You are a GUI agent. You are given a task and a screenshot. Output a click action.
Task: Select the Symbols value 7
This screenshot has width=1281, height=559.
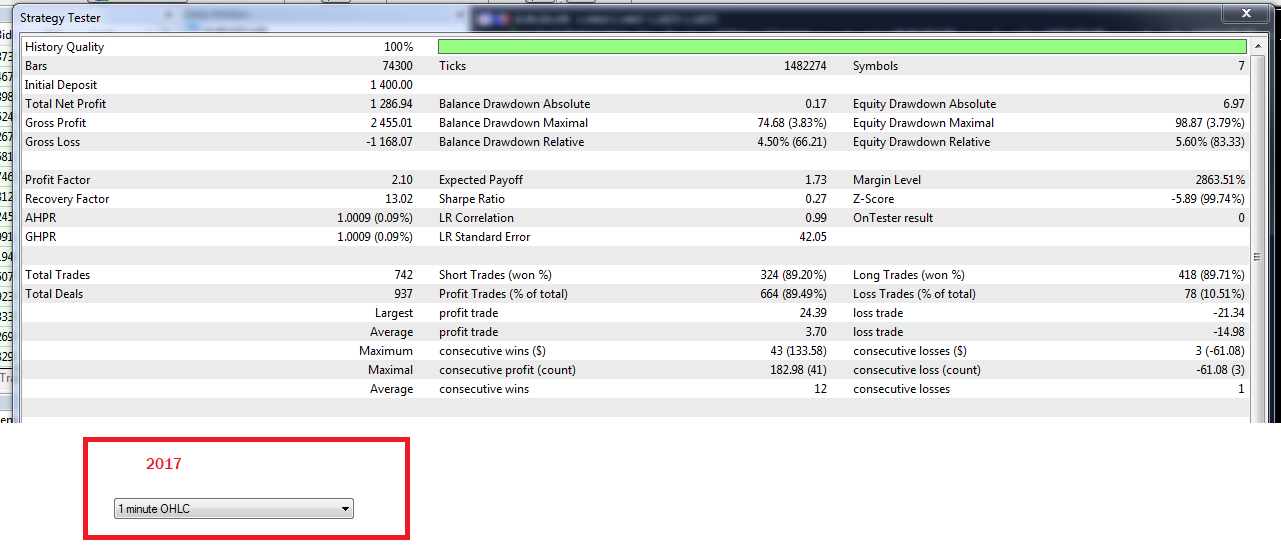pos(1241,66)
